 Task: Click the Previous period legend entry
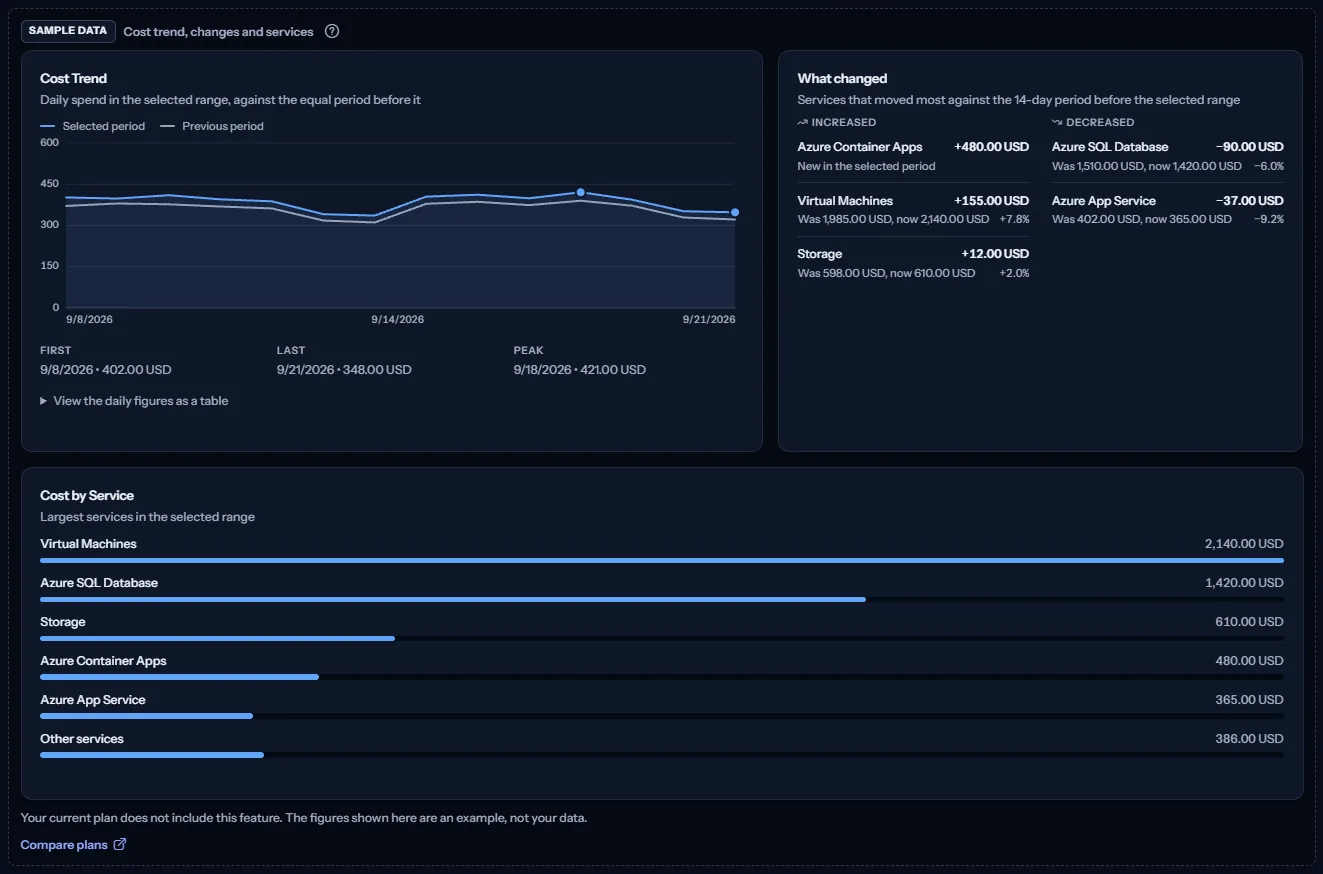pos(212,126)
